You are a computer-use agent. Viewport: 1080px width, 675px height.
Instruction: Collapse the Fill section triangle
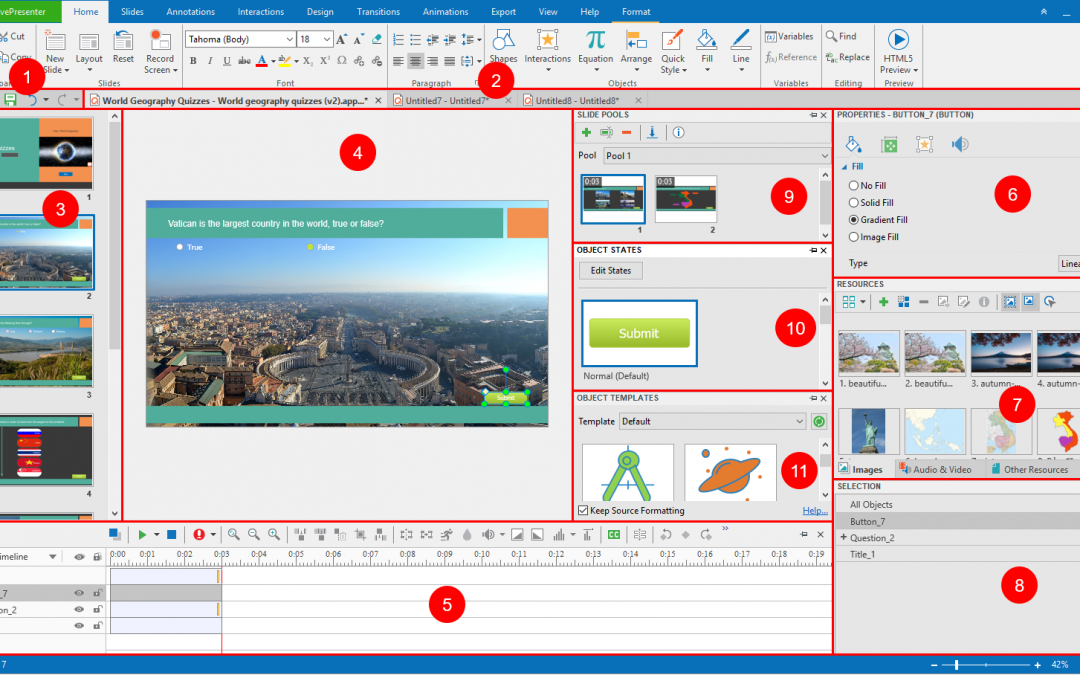tap(844, 167)
